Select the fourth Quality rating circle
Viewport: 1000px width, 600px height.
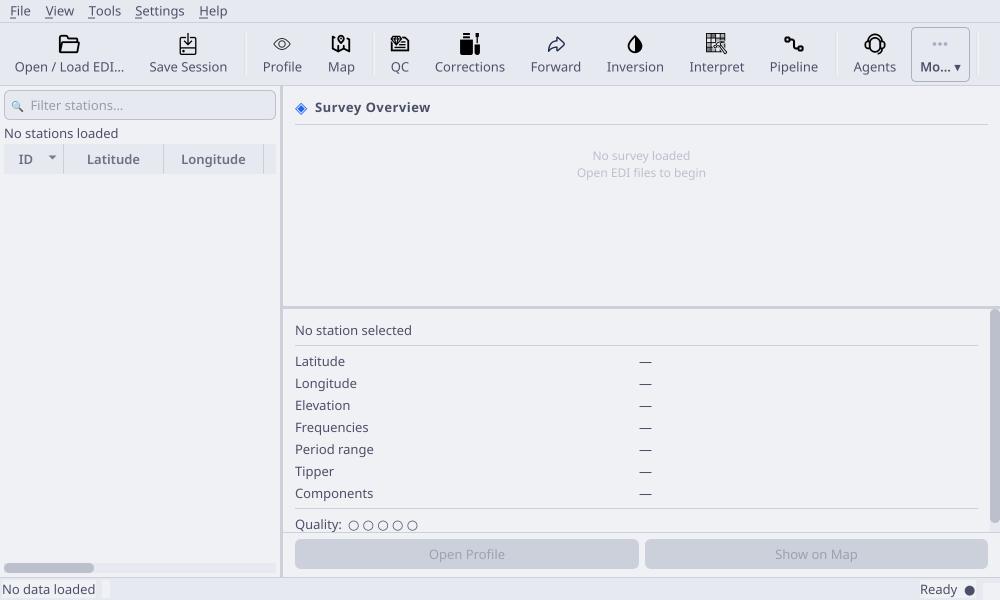pyautogui.click(x=398, y=525)
